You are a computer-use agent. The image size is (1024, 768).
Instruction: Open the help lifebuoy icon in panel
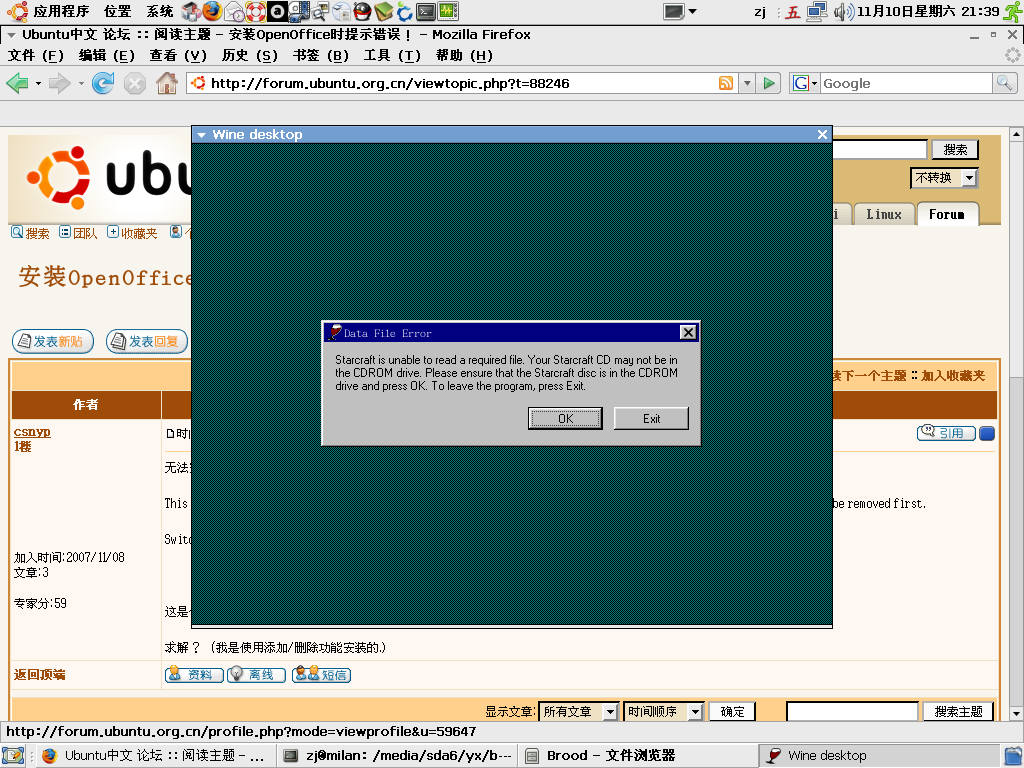coord(255,11)
